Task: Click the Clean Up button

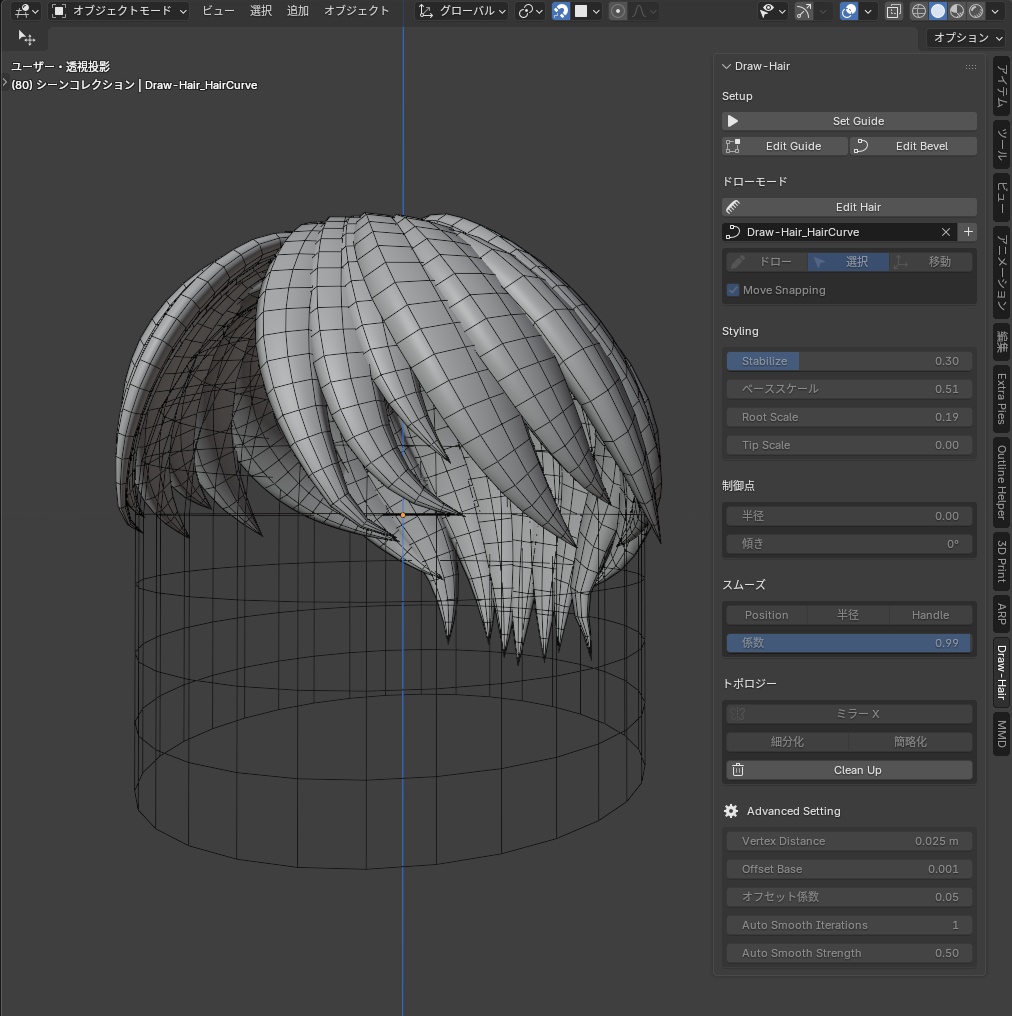Action: pyautogui.click(x=849, y=770)
